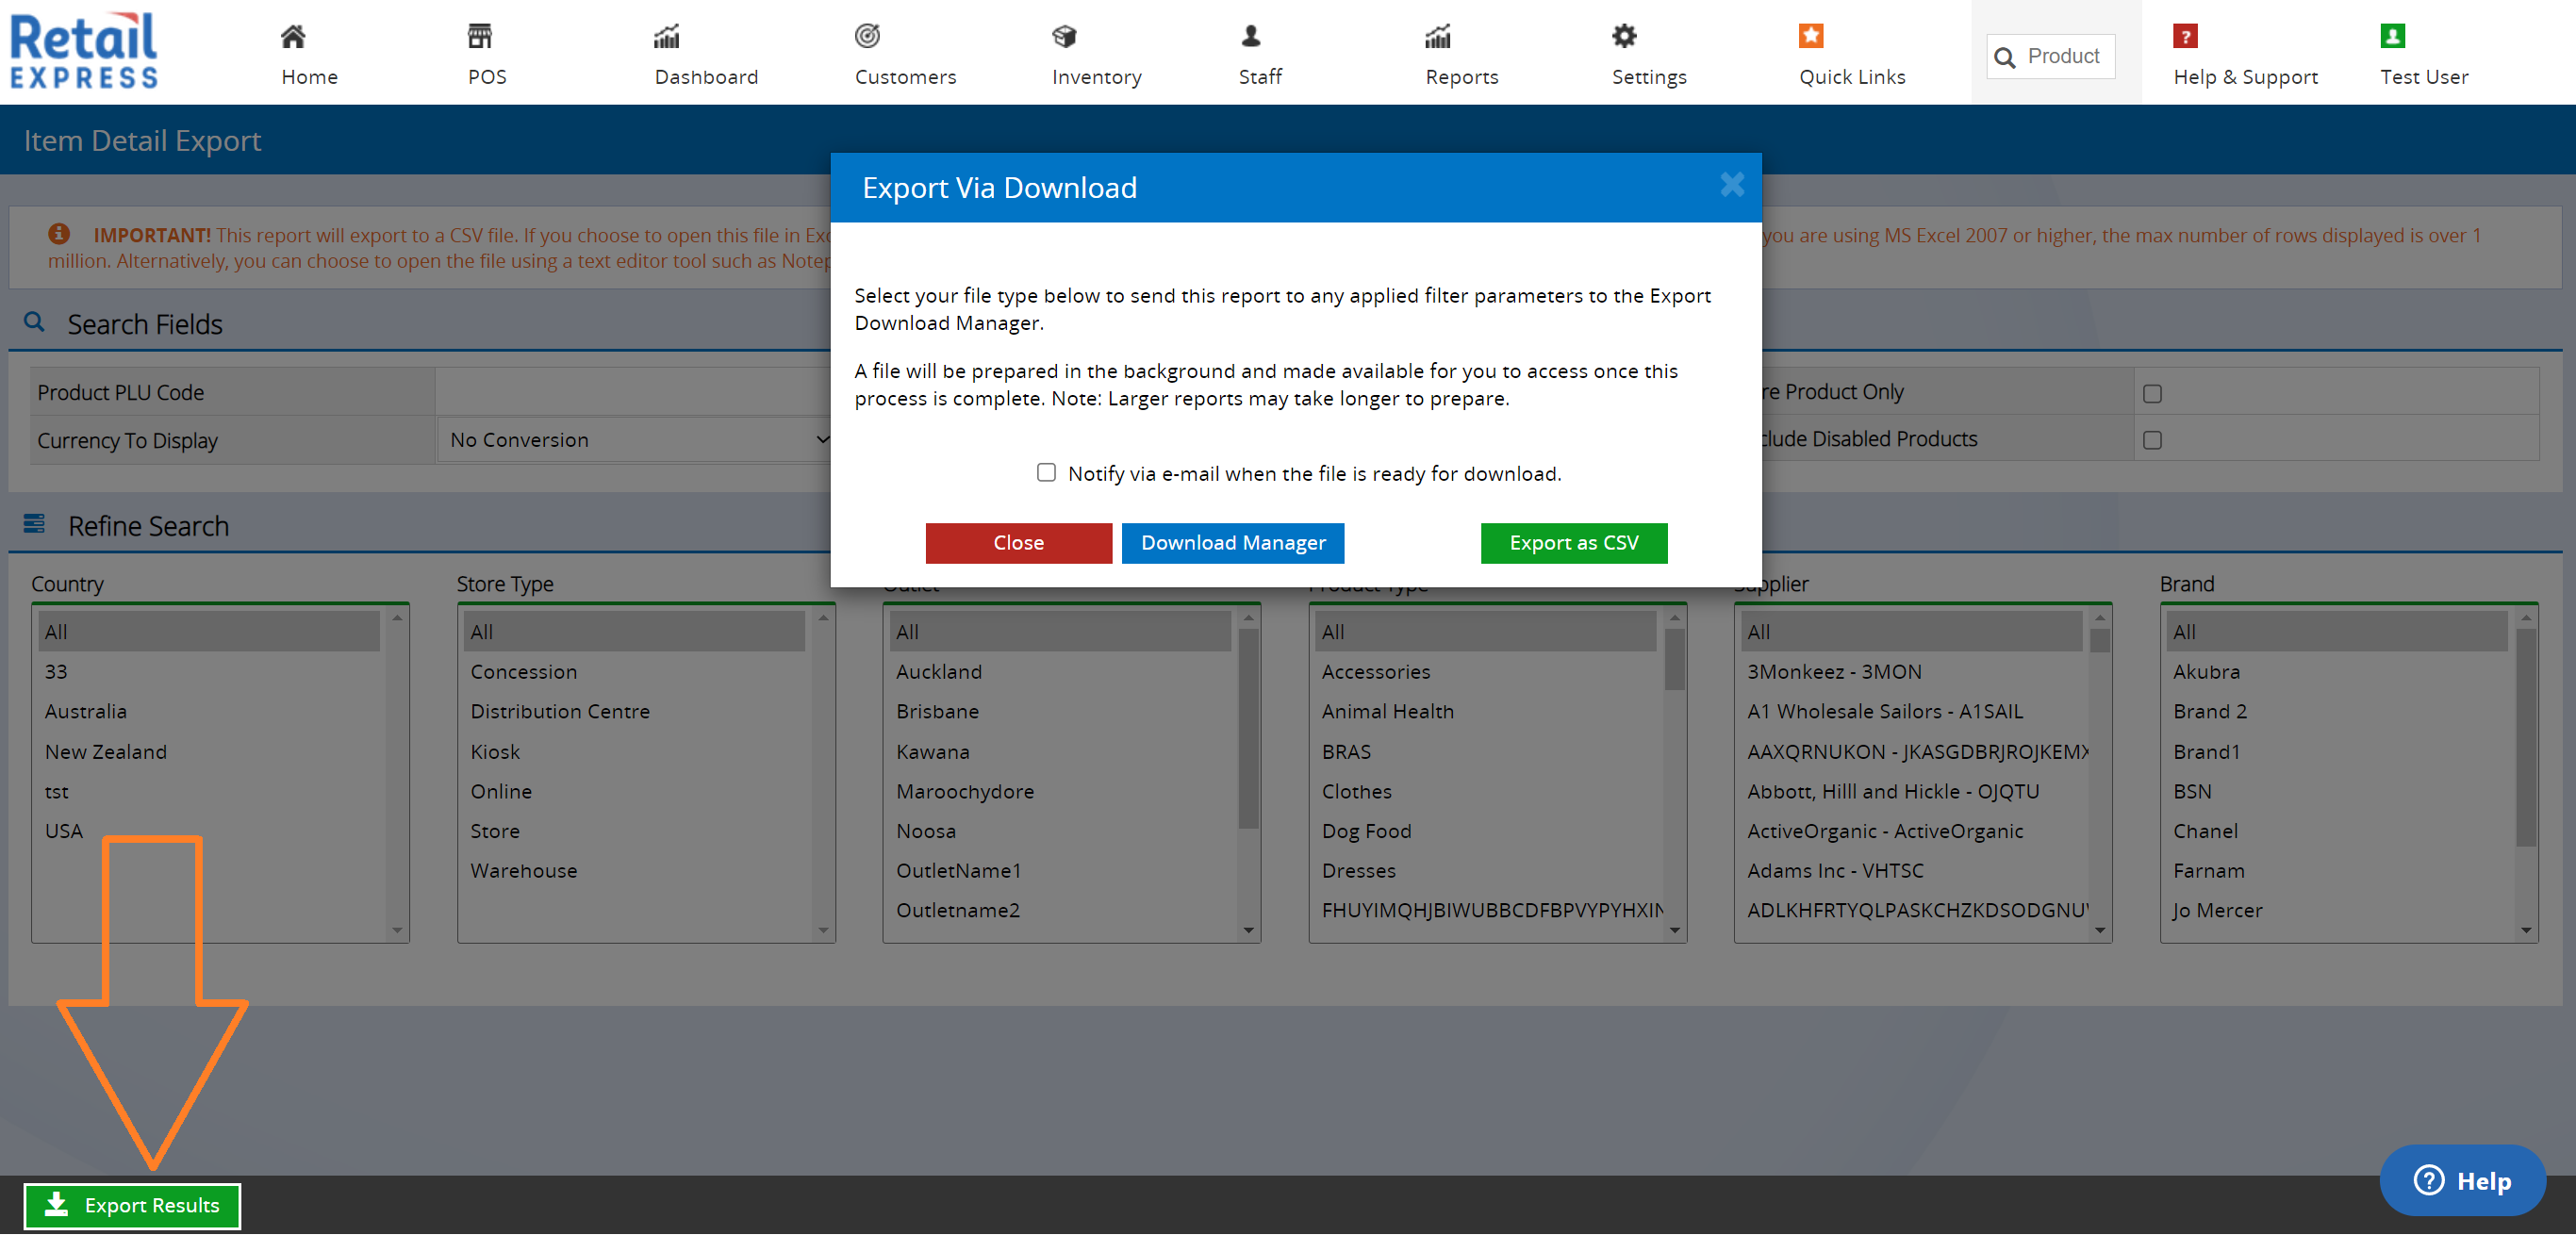Screen dimensions: 2576x1235
Task: Click up arrow of Outlet list scrollbar
Action: [x=1249, y=618]
